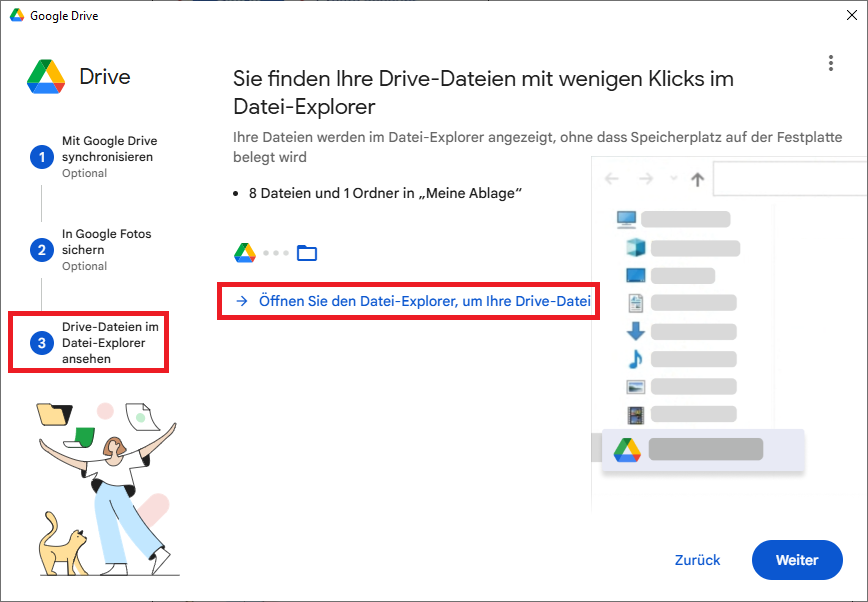The image size is (868, 602).
Task: Click the address bar in Explorer preview
Action: pyautogui.click(x=790, y=179)
